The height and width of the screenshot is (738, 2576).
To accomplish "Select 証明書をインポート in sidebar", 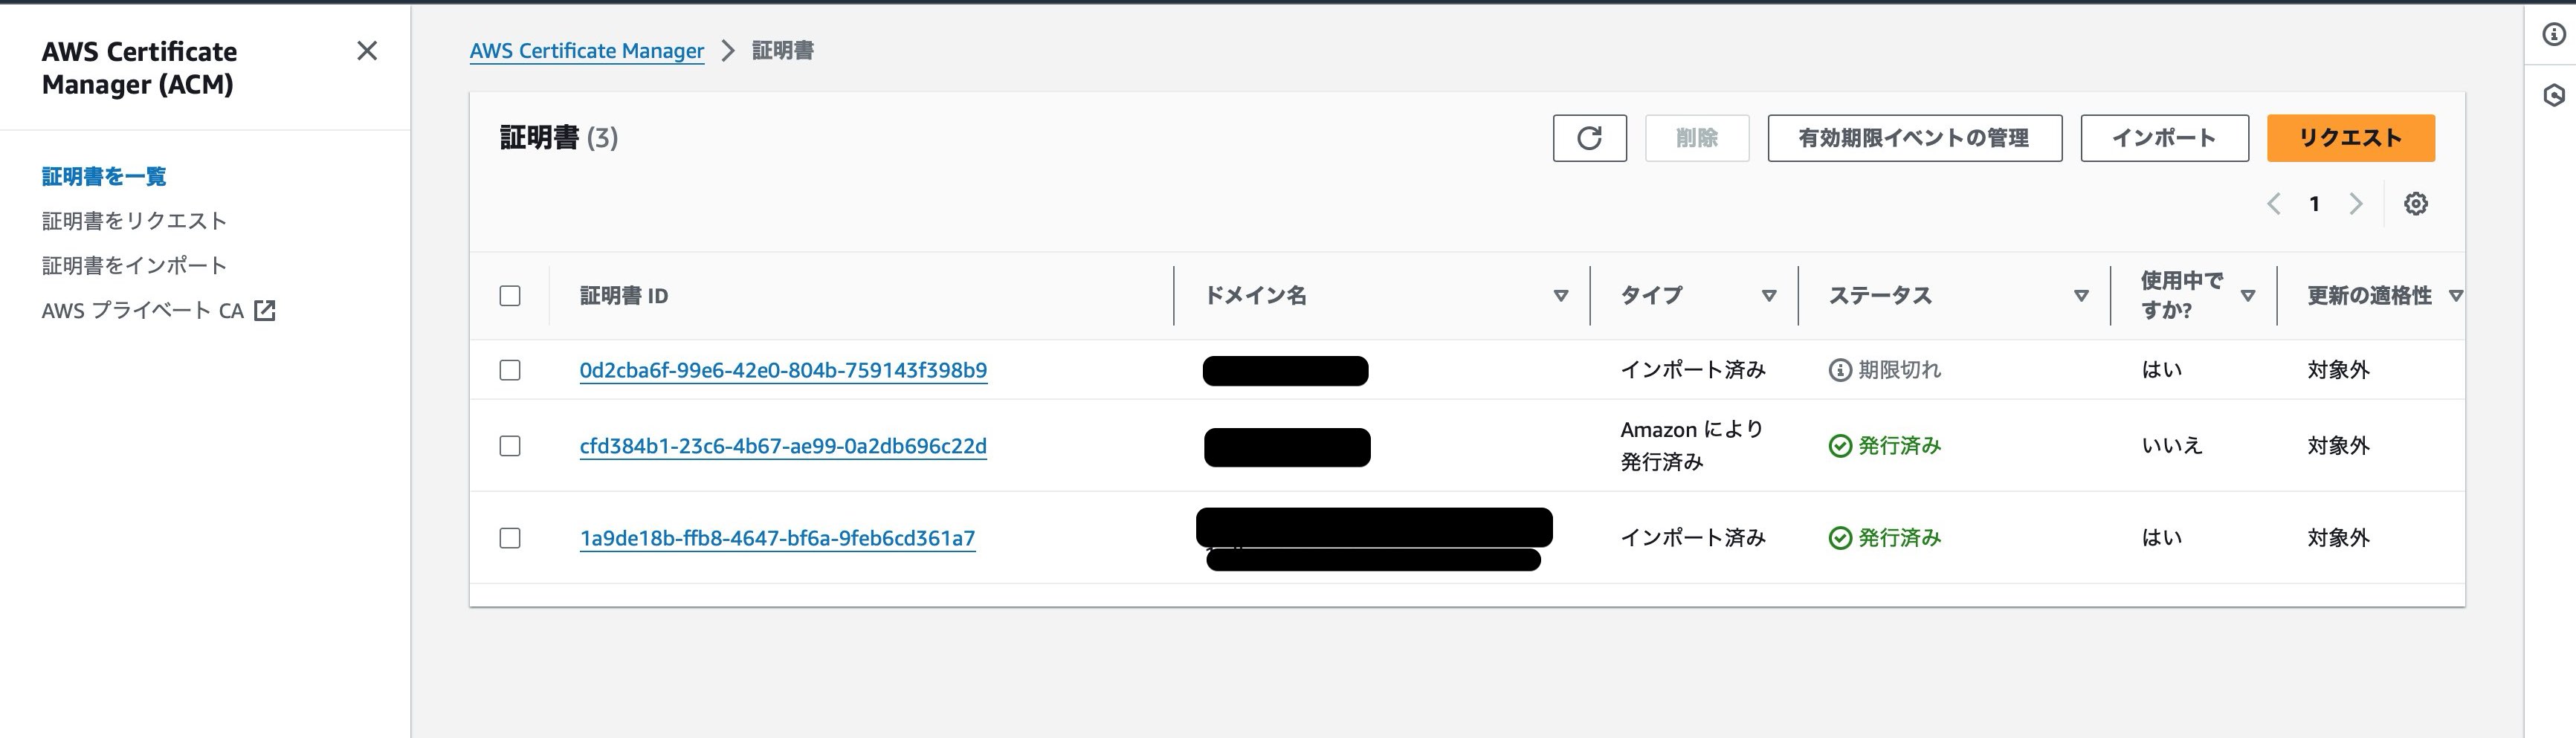I will click(x=134, y=266).
